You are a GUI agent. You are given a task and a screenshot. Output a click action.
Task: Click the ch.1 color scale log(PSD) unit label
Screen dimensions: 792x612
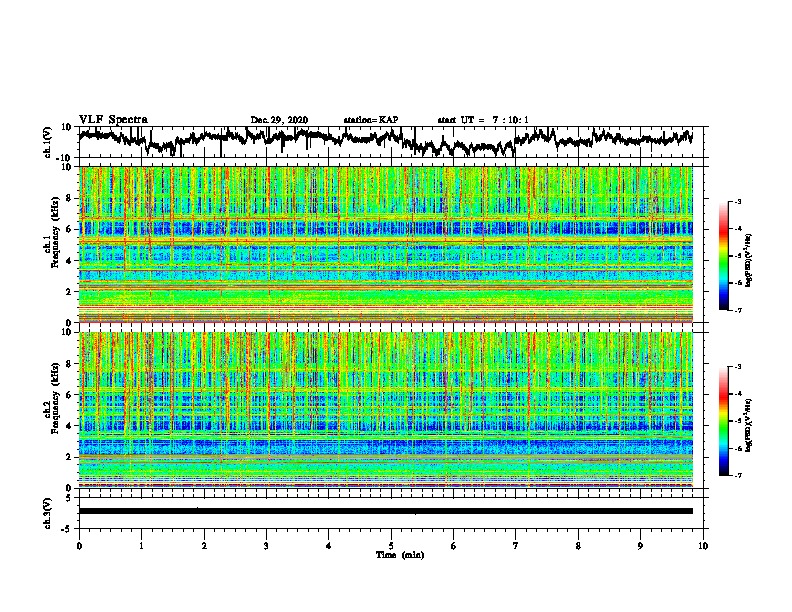point(749,260)
